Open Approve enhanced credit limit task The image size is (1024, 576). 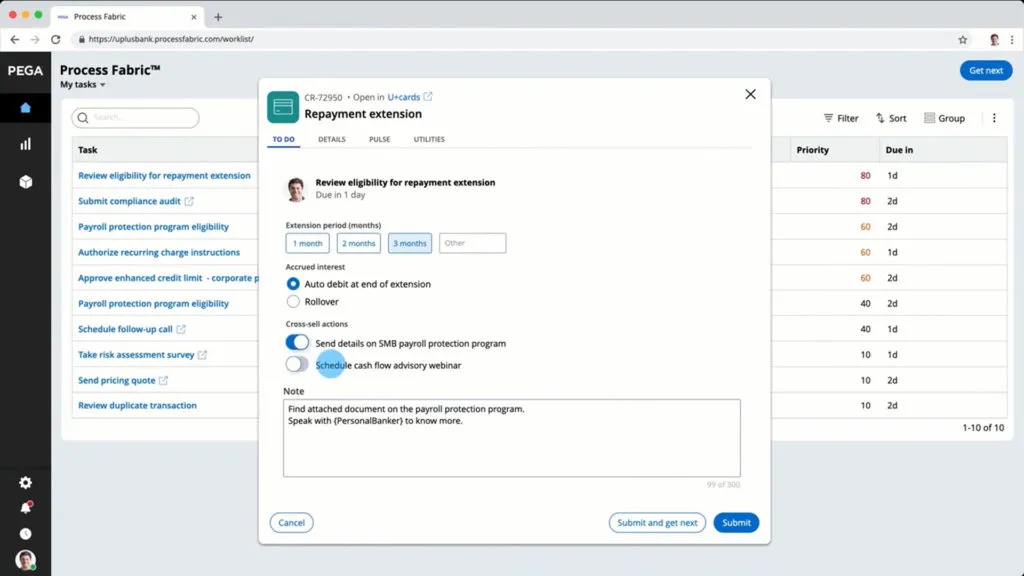pyautogui.click(x=168, y=278)
